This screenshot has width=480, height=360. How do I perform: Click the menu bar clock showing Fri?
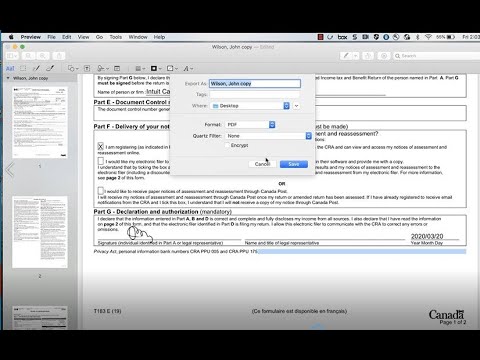click(x=471, y=37)
